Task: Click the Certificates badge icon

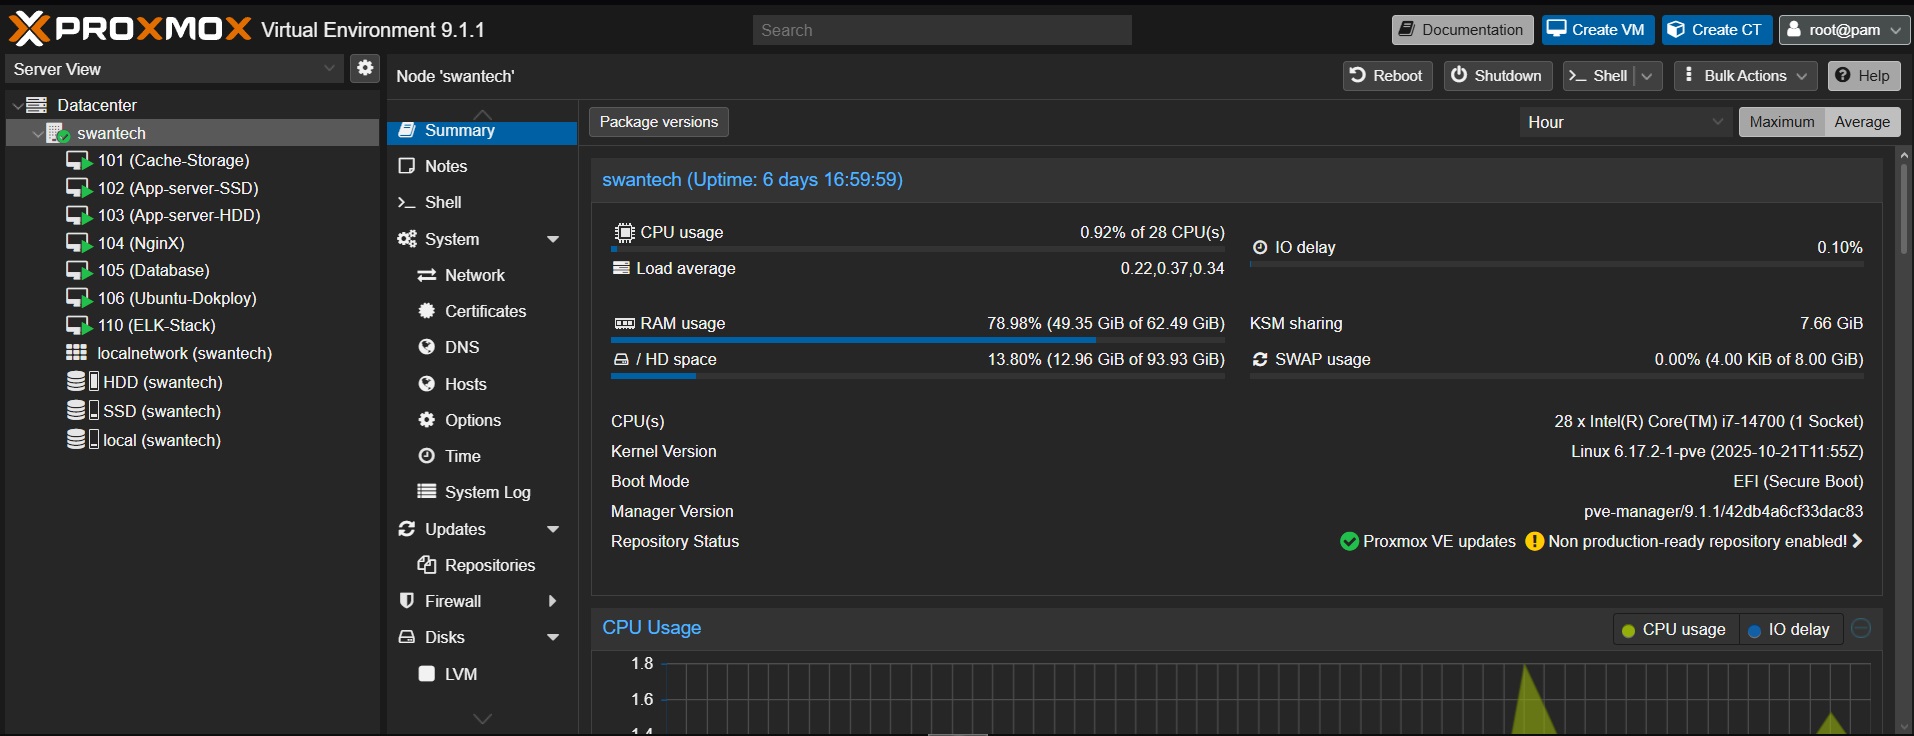Action: coord(427,311)
